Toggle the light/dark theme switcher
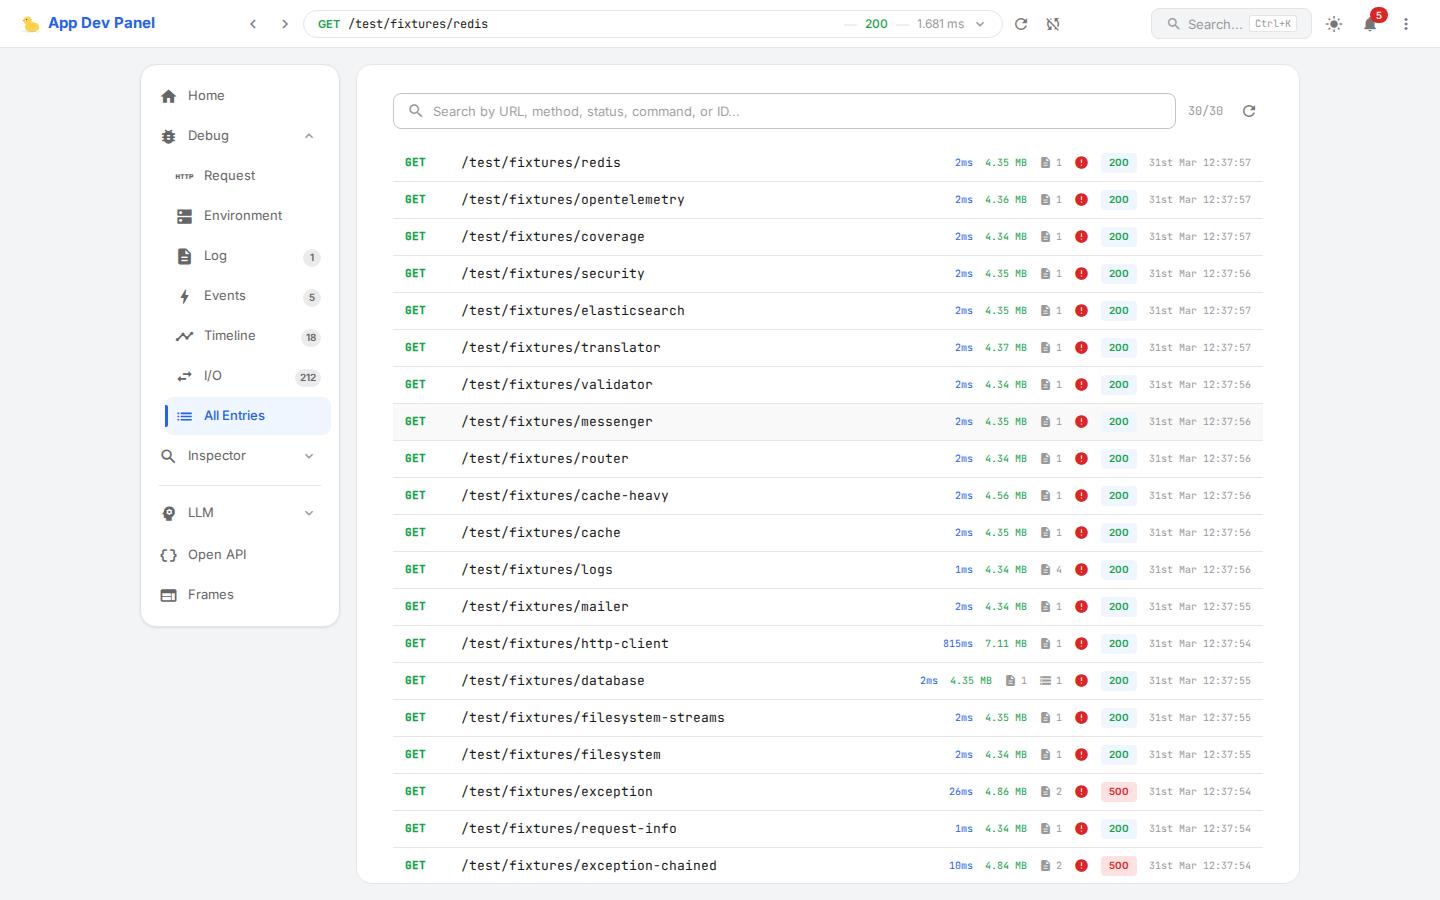 tap(1334, 23)
